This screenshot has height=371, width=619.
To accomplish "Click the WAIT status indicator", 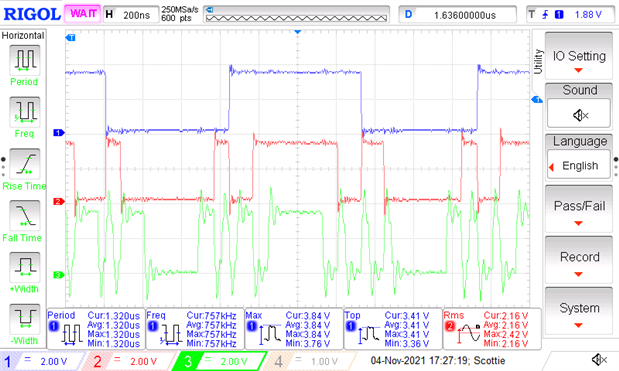I will pyautogui.click(x=83, y=14).
